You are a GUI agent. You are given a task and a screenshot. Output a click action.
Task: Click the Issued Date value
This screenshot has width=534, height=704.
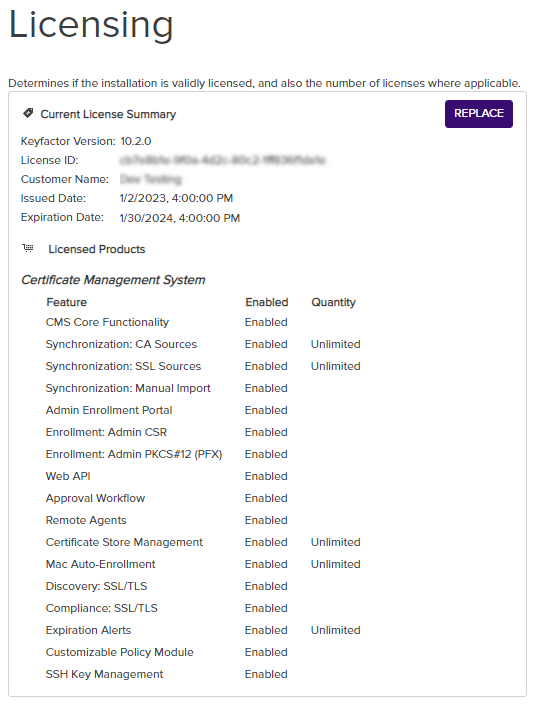point(176,198)
